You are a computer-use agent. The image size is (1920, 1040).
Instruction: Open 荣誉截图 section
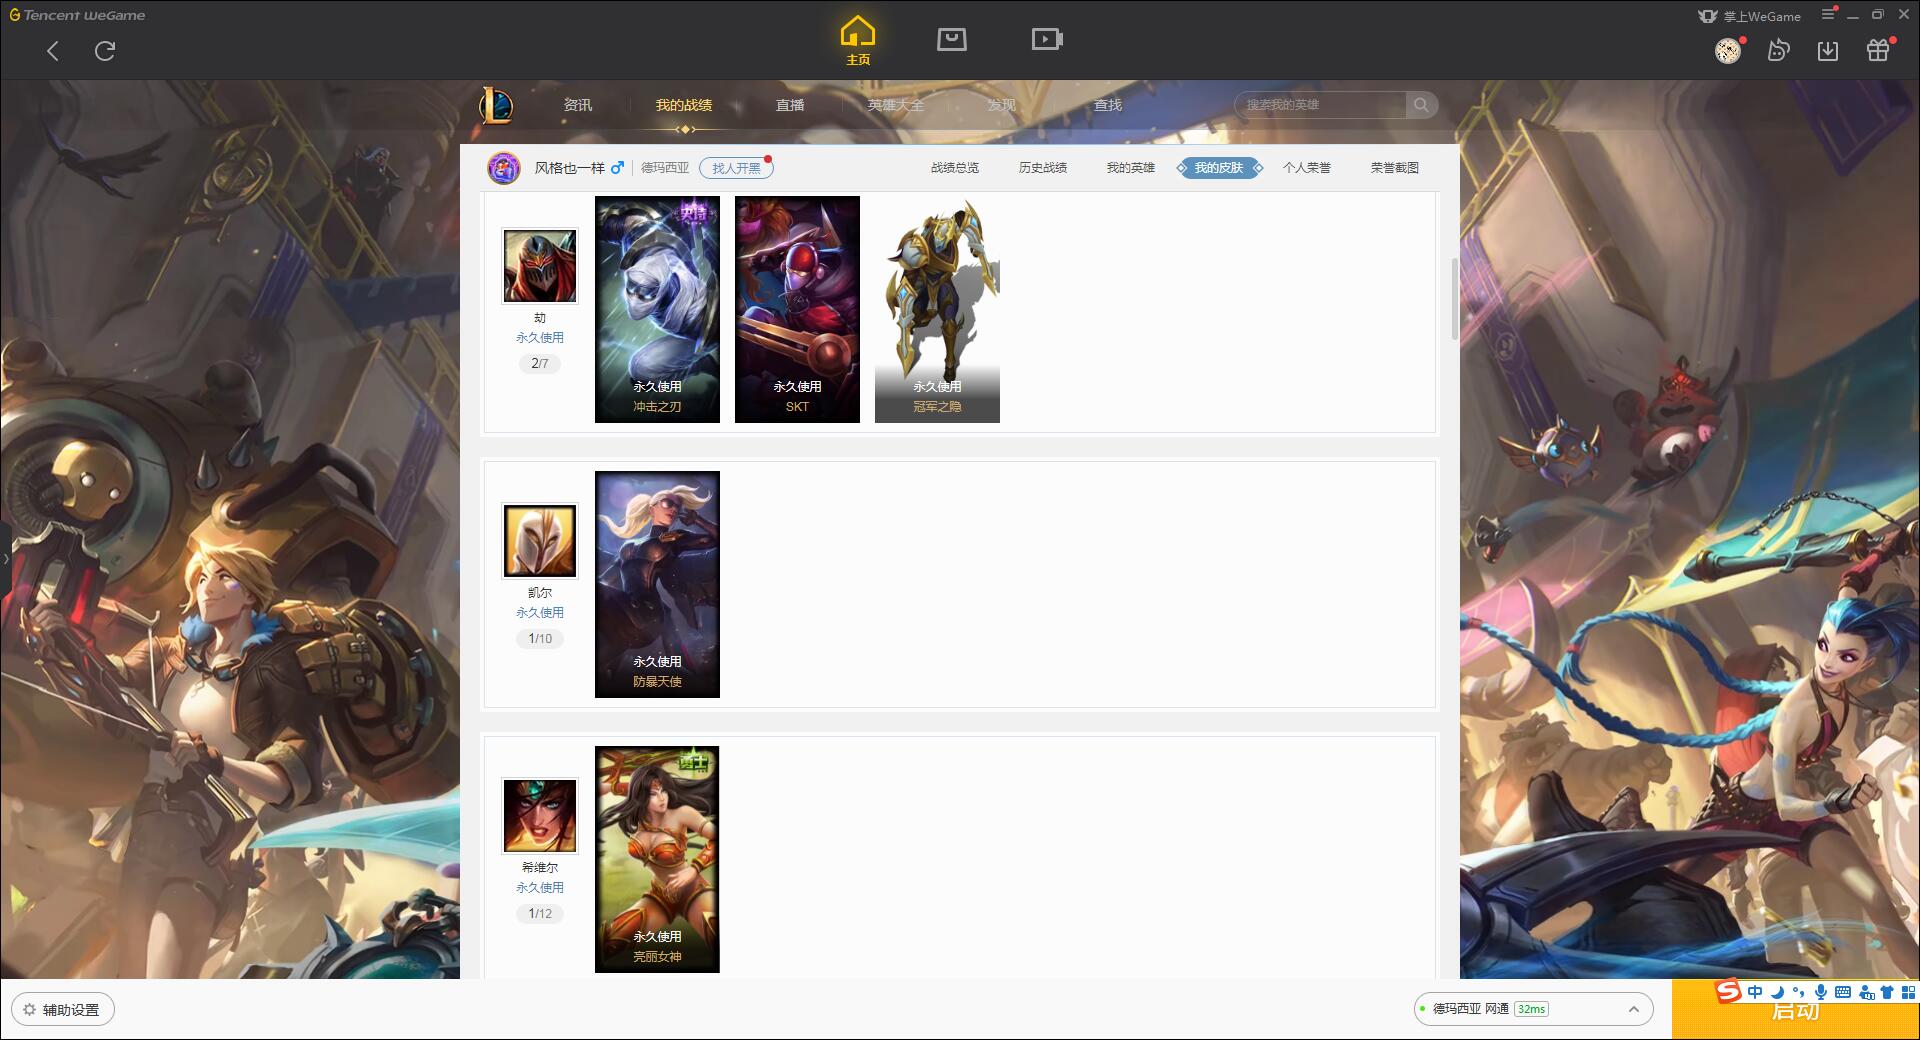coord(1395,168)
